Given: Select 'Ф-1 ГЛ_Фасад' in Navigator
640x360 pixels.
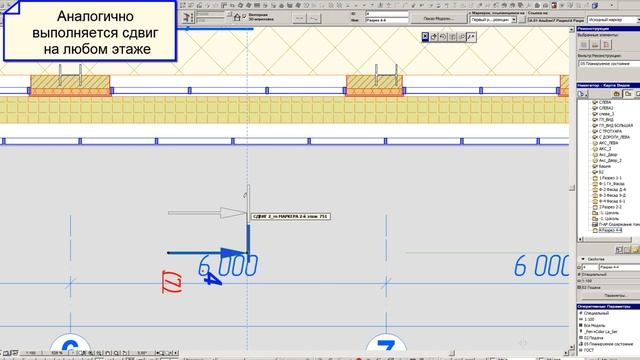Looking at the screenshot, I should 611,184.
